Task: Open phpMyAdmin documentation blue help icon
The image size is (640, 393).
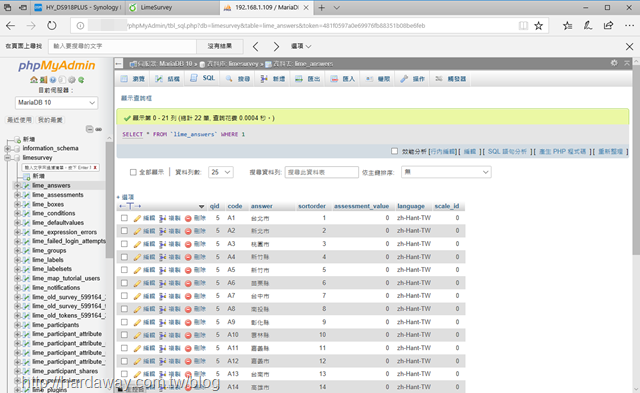Action: tap(53, 80)
